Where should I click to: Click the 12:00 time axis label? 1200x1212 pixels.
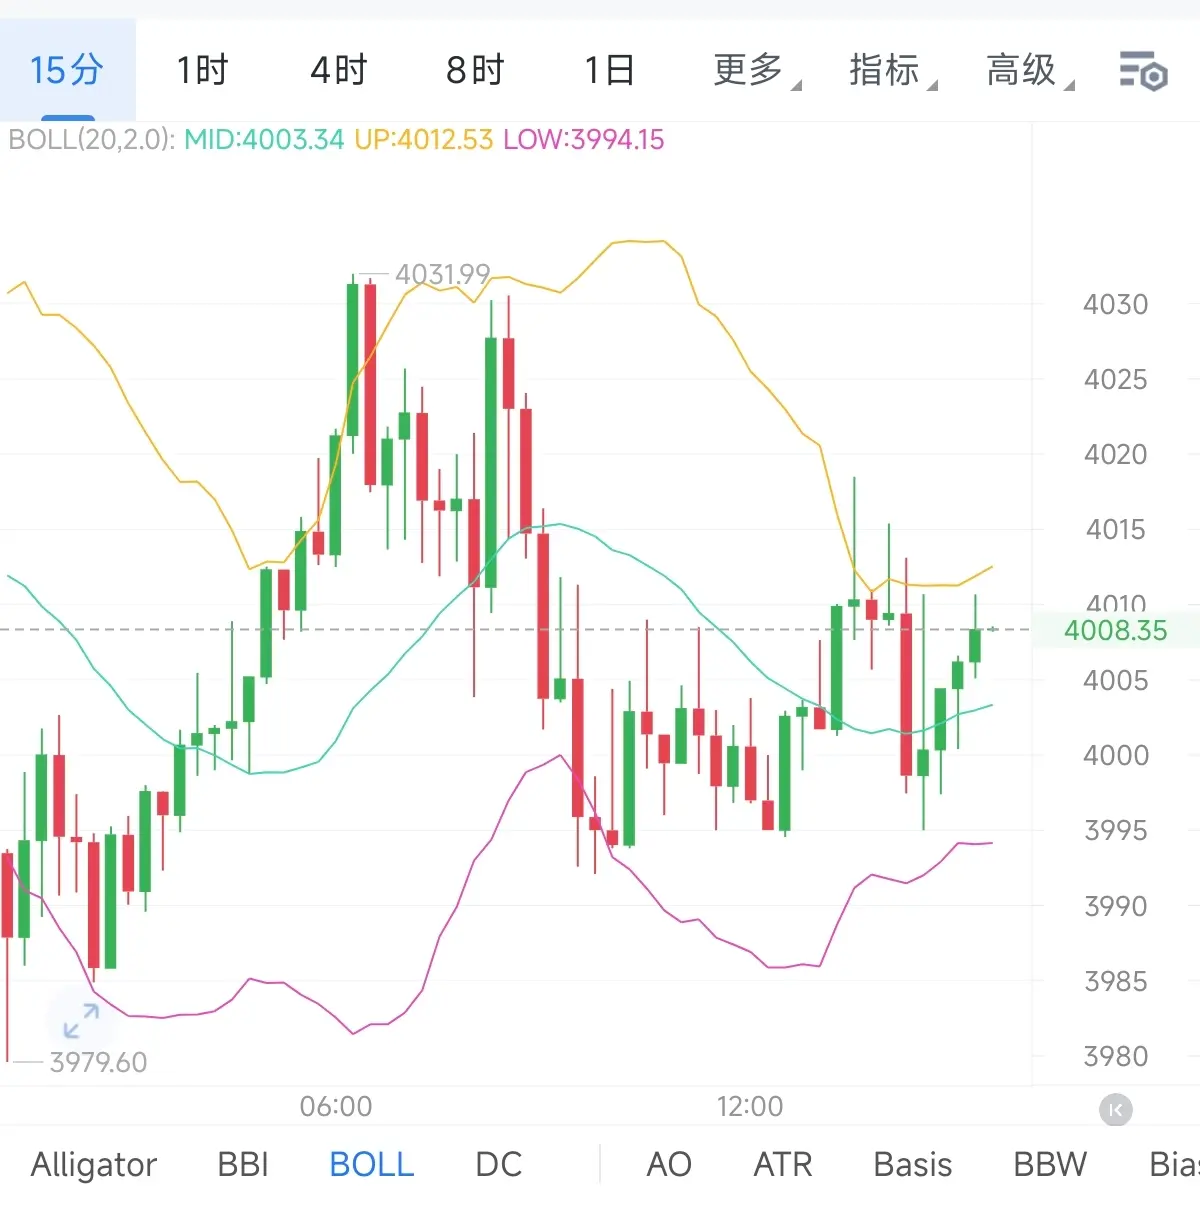750,1106
